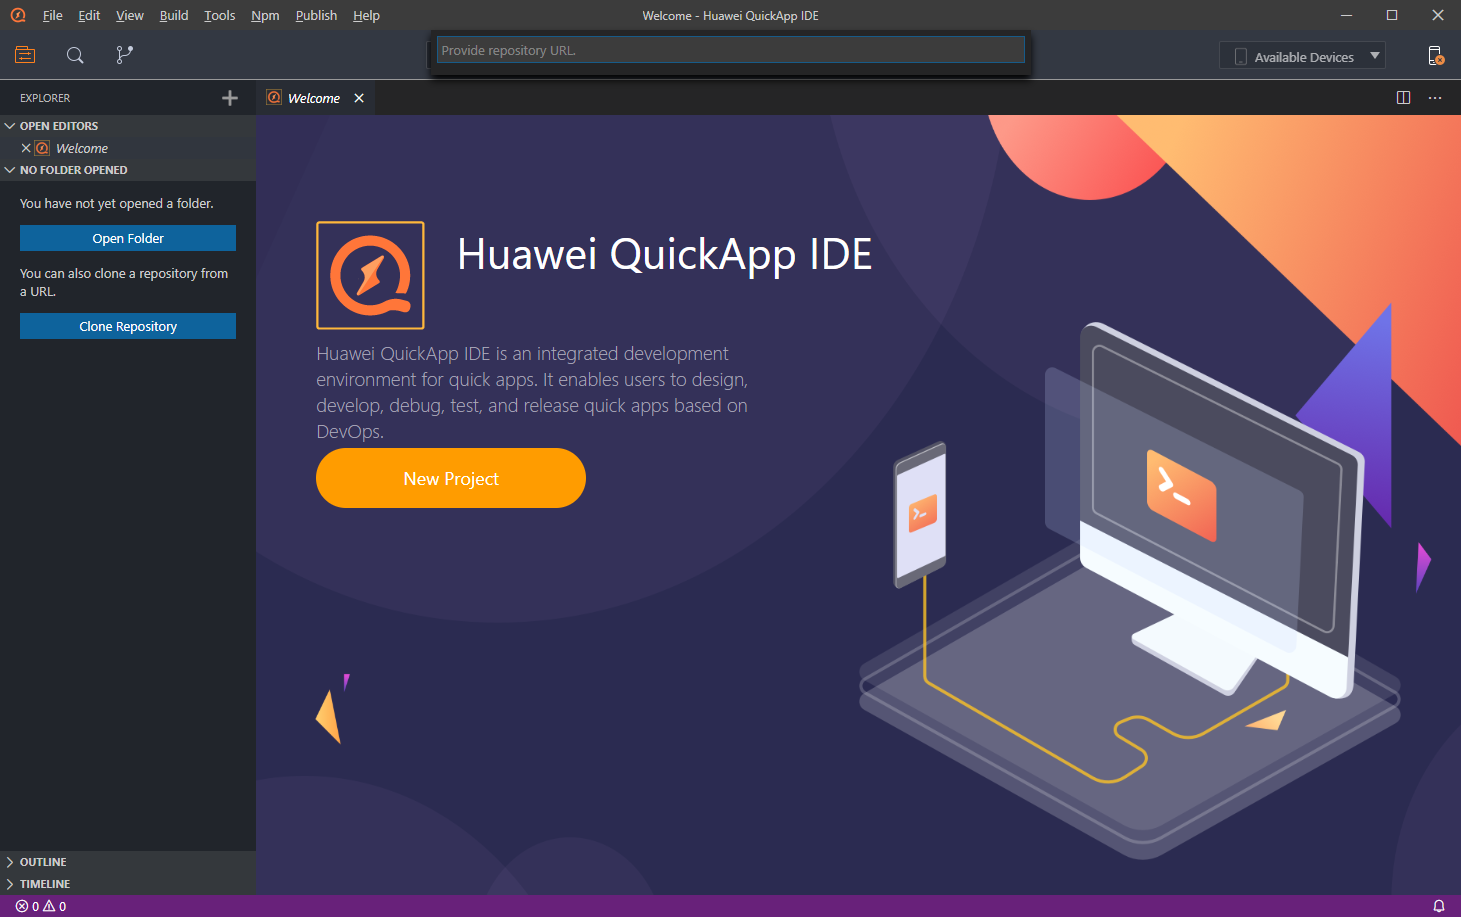This screenshot has height=917, width=1461.
Task: Open the Publish menu
Action: pos(316,15)
